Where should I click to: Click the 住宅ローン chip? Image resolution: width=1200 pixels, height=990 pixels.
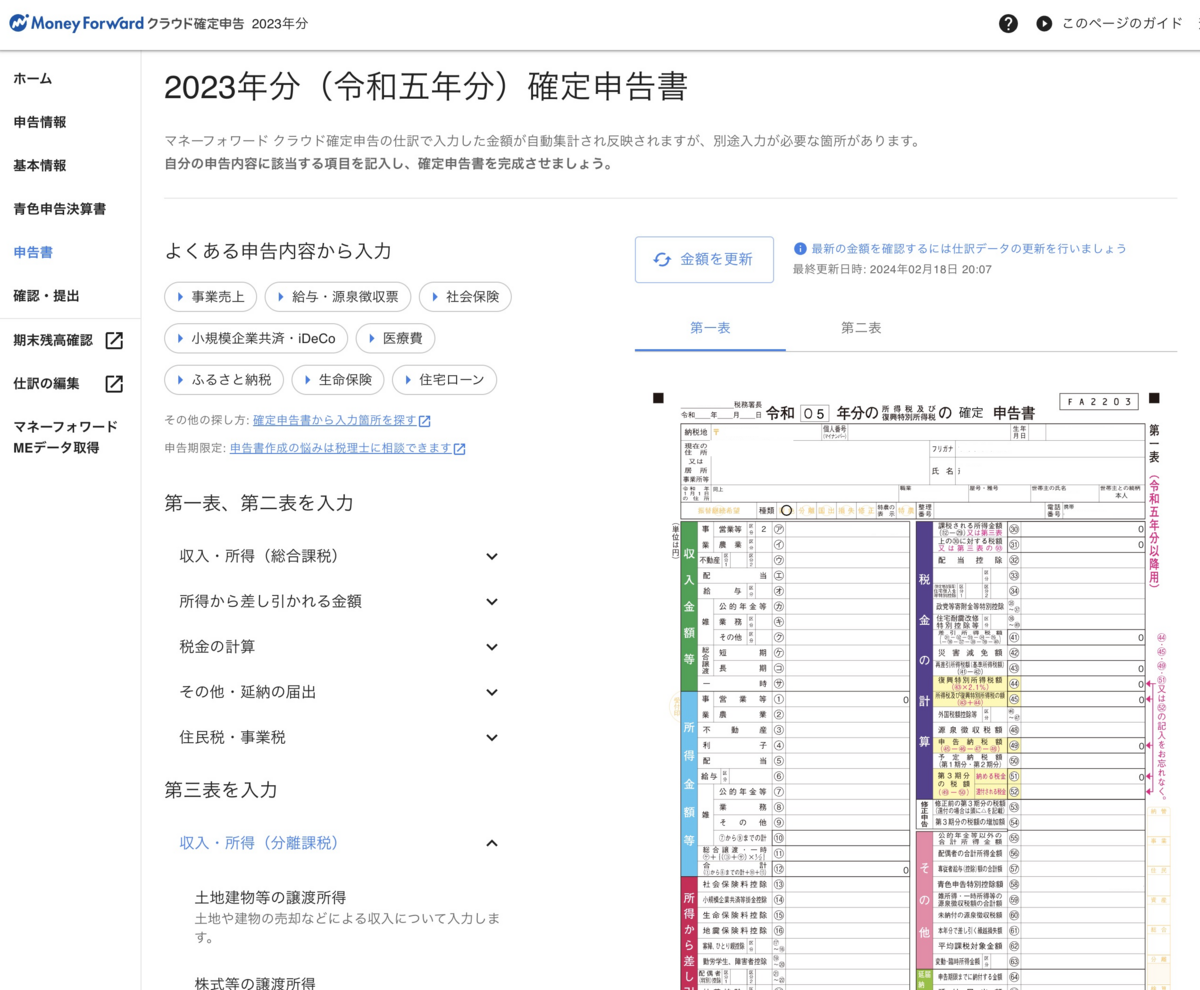pos(444,380)
